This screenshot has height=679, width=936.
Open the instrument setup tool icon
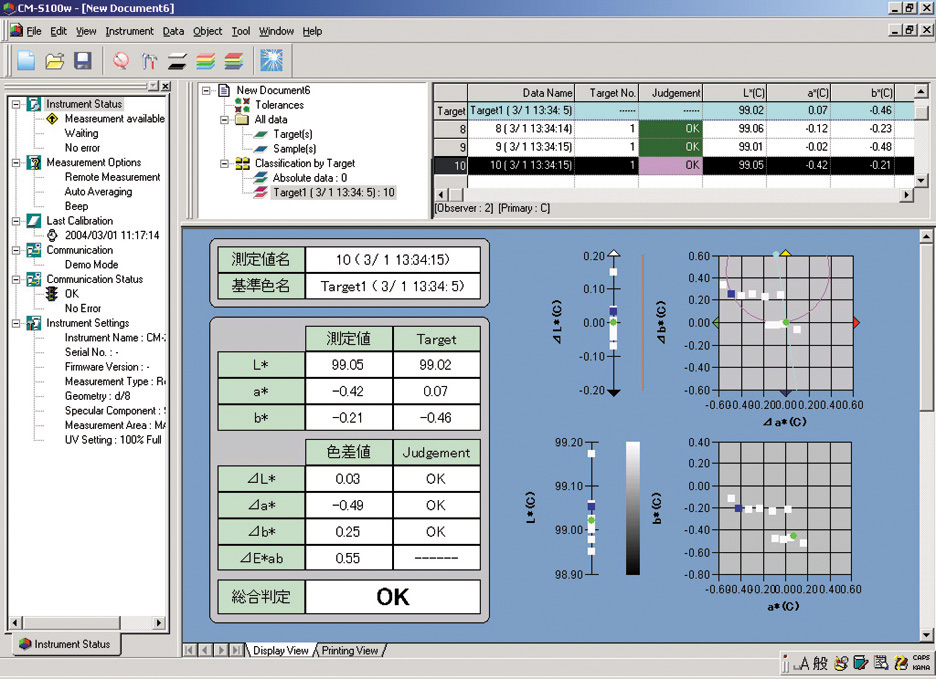149,60
